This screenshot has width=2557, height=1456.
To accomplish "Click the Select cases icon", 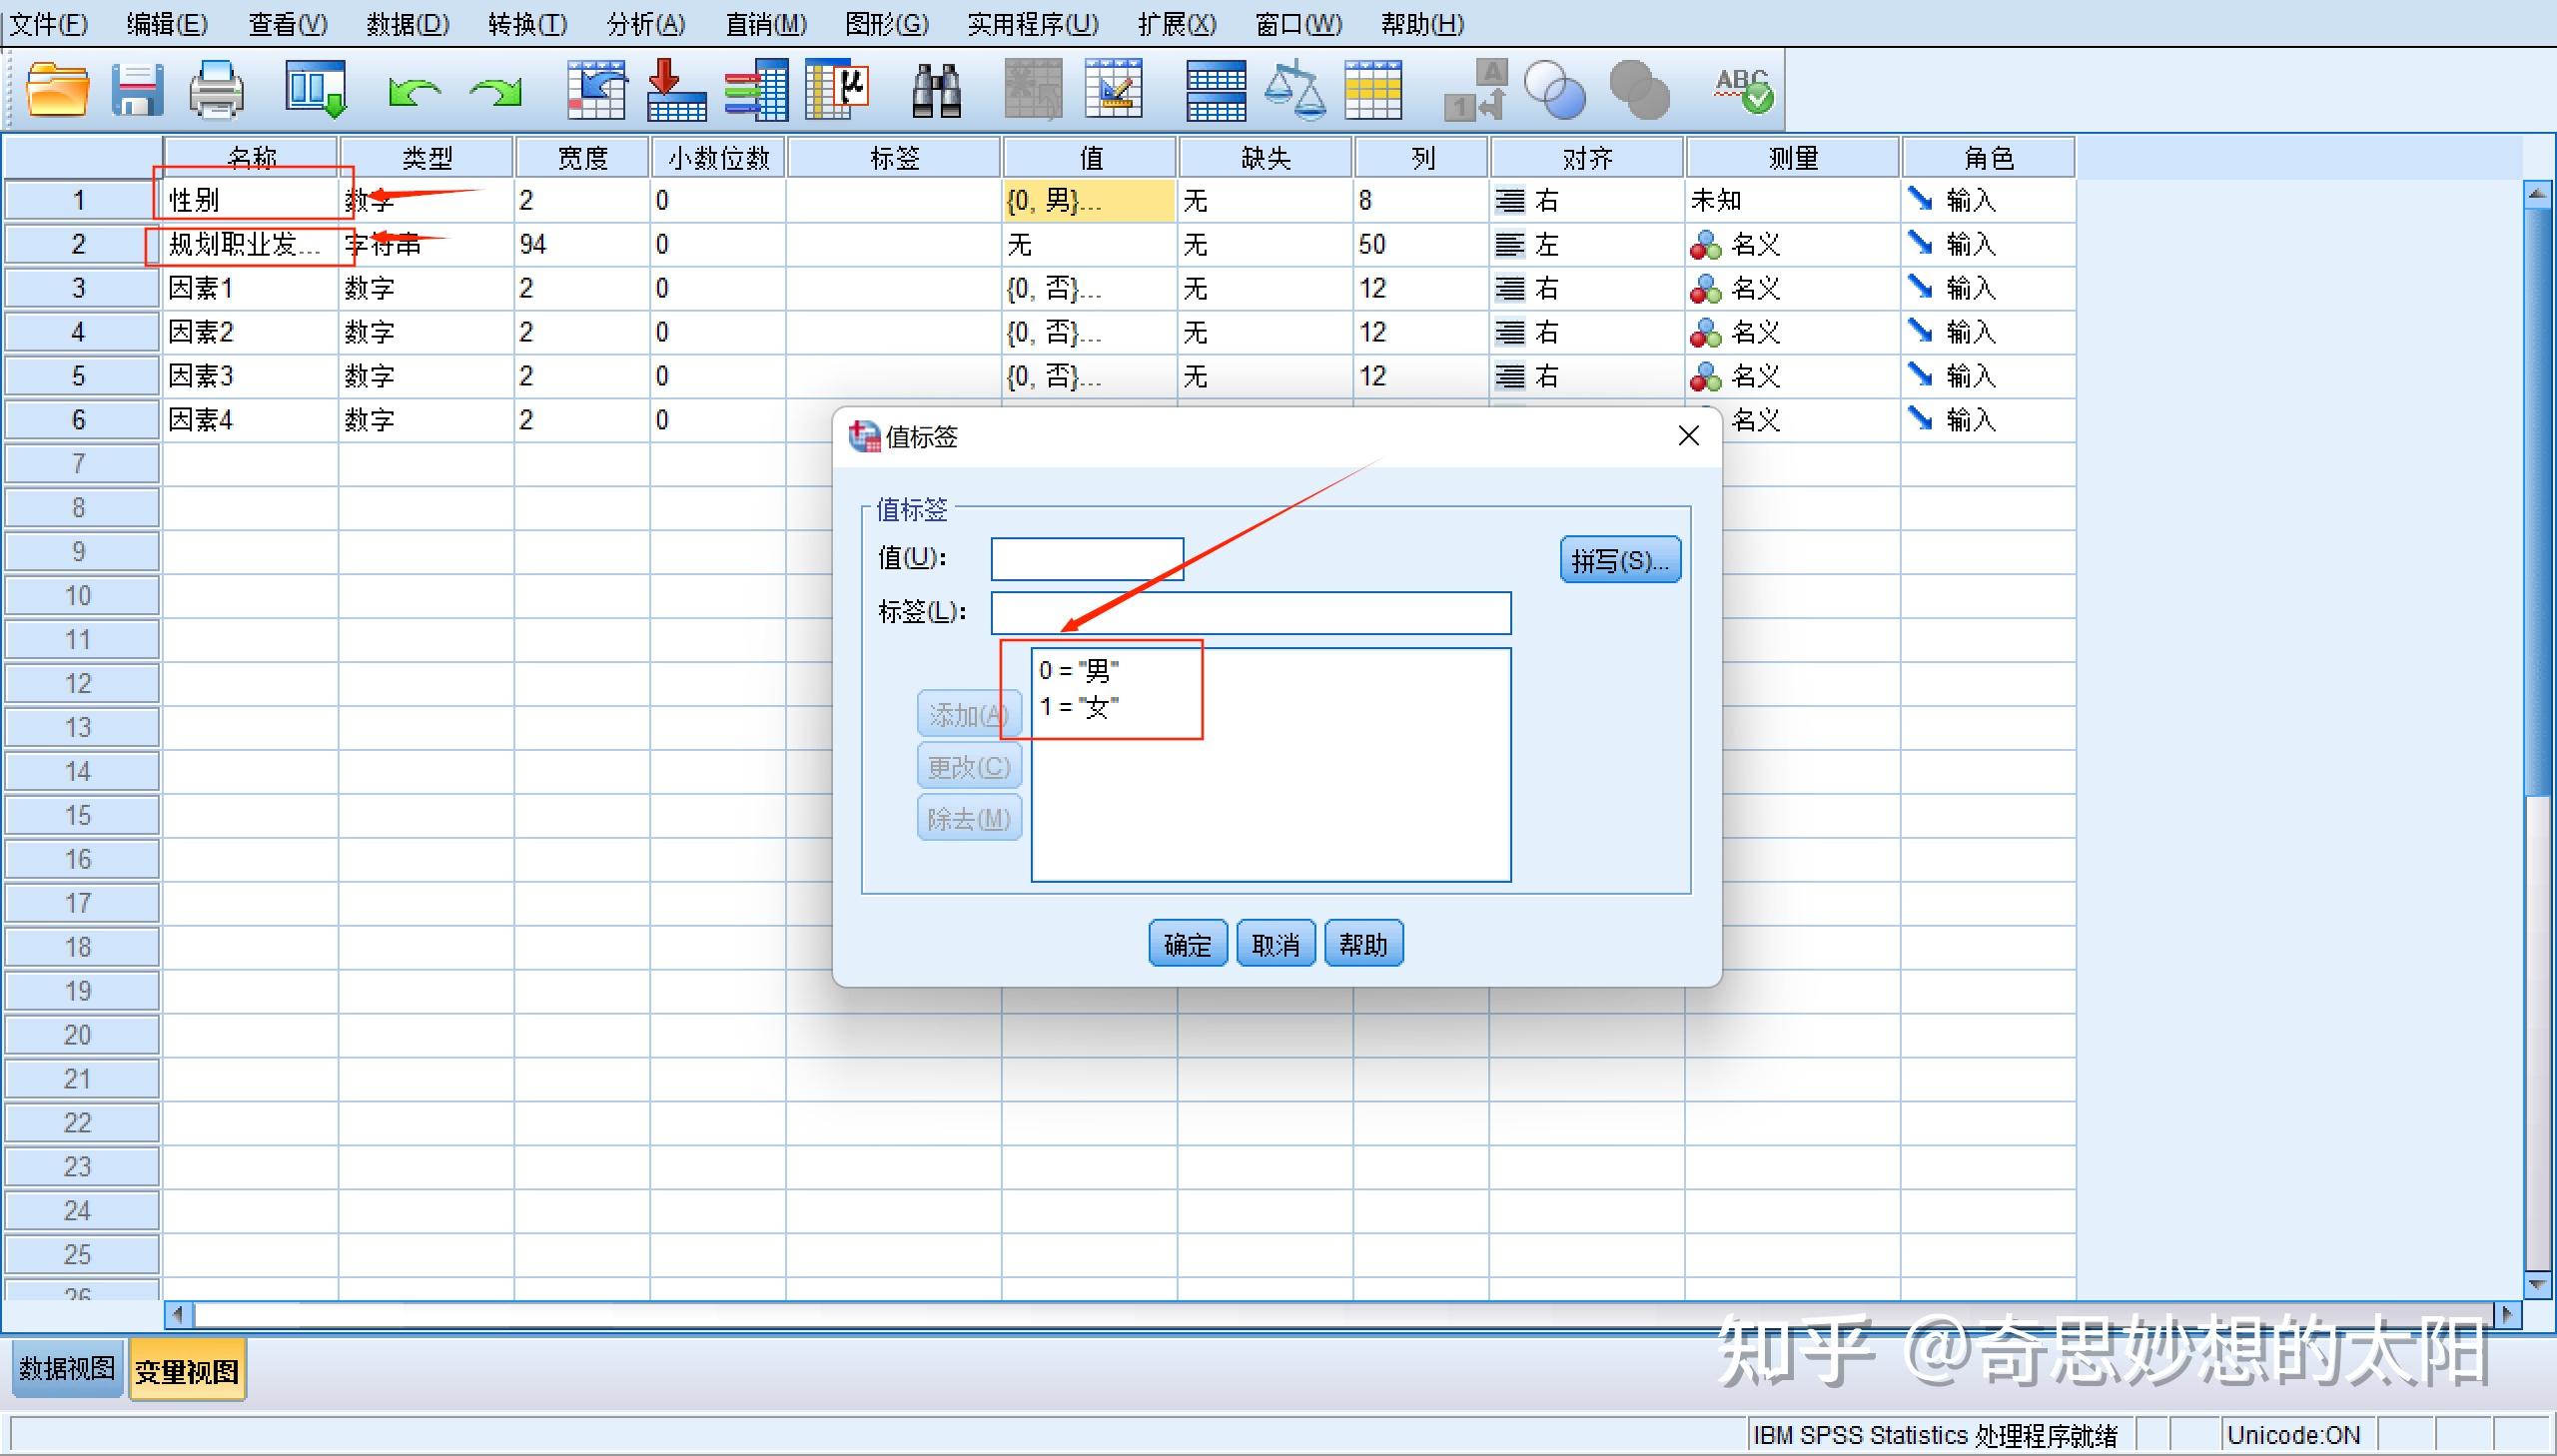I will (x=1373, y=90).
